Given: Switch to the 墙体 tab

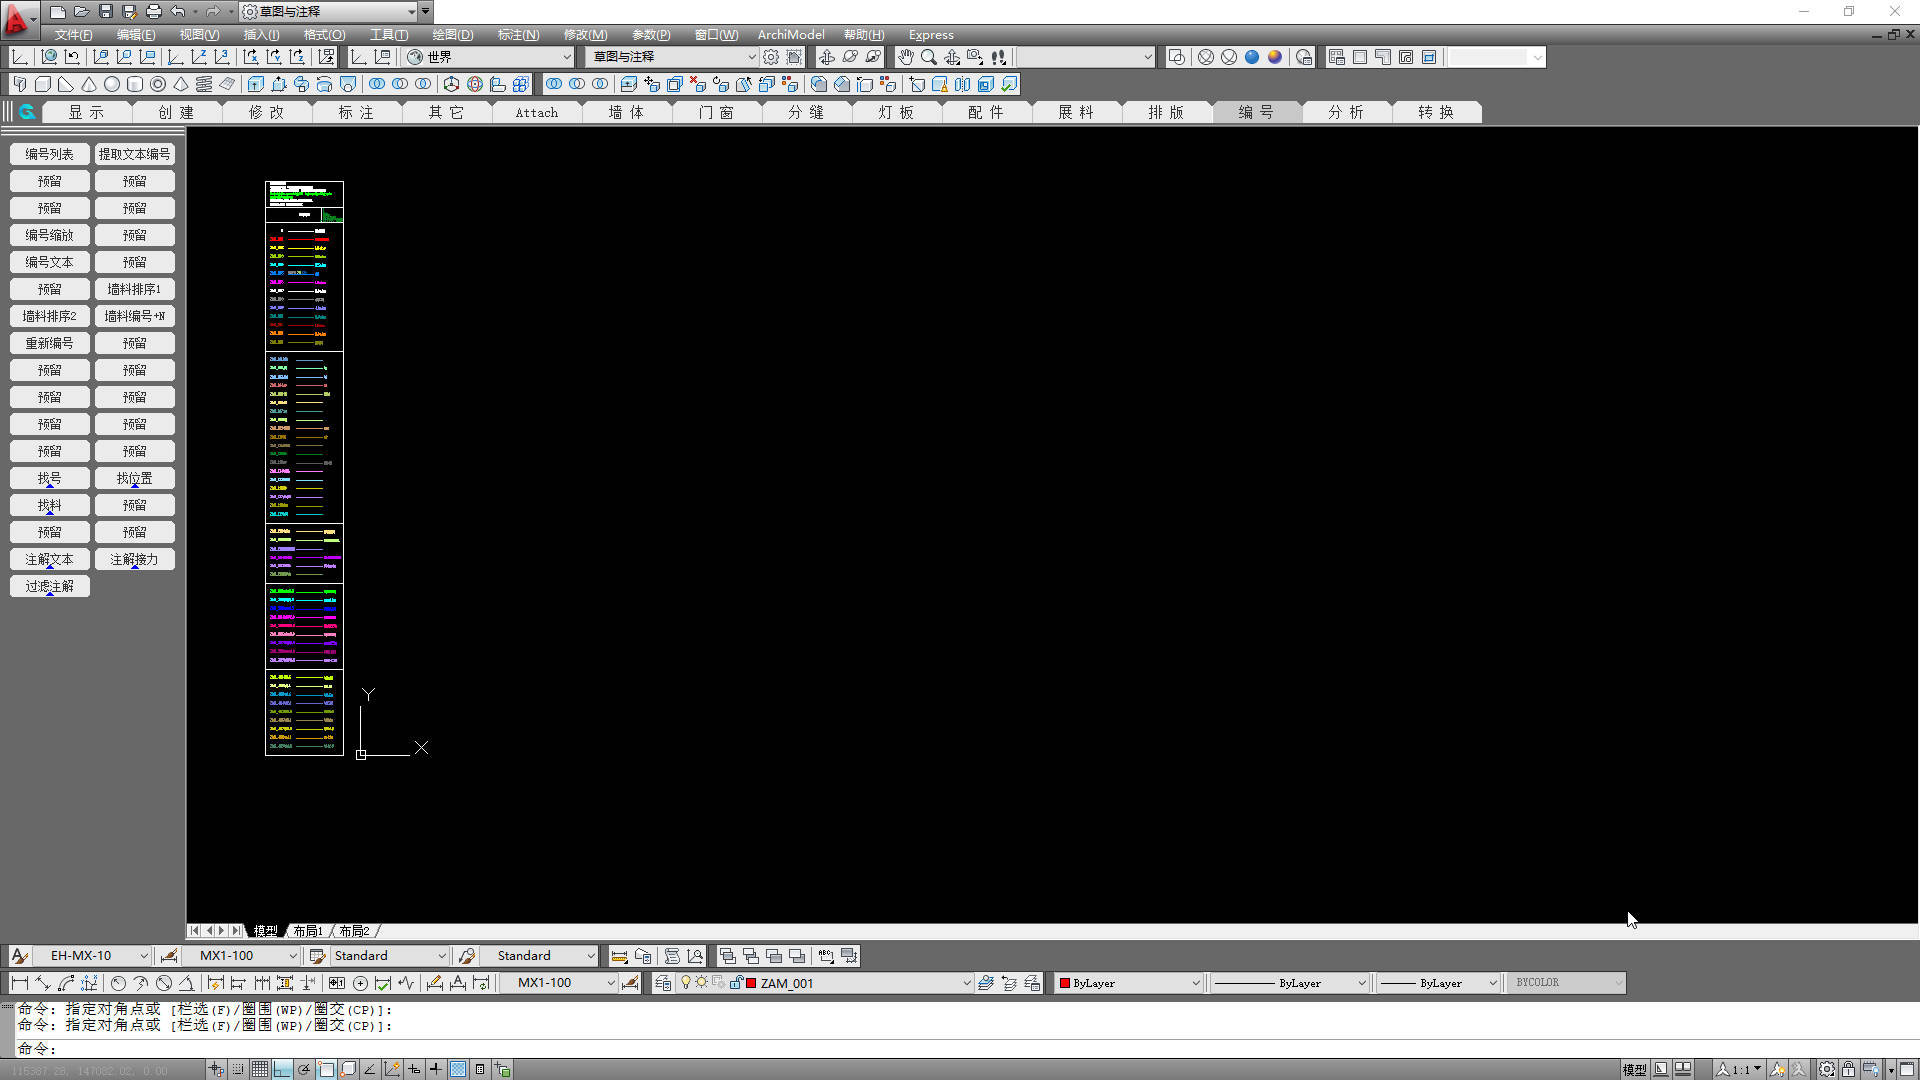Looking at the screenshot, I should pyautogui.click(x=626, y=112).
